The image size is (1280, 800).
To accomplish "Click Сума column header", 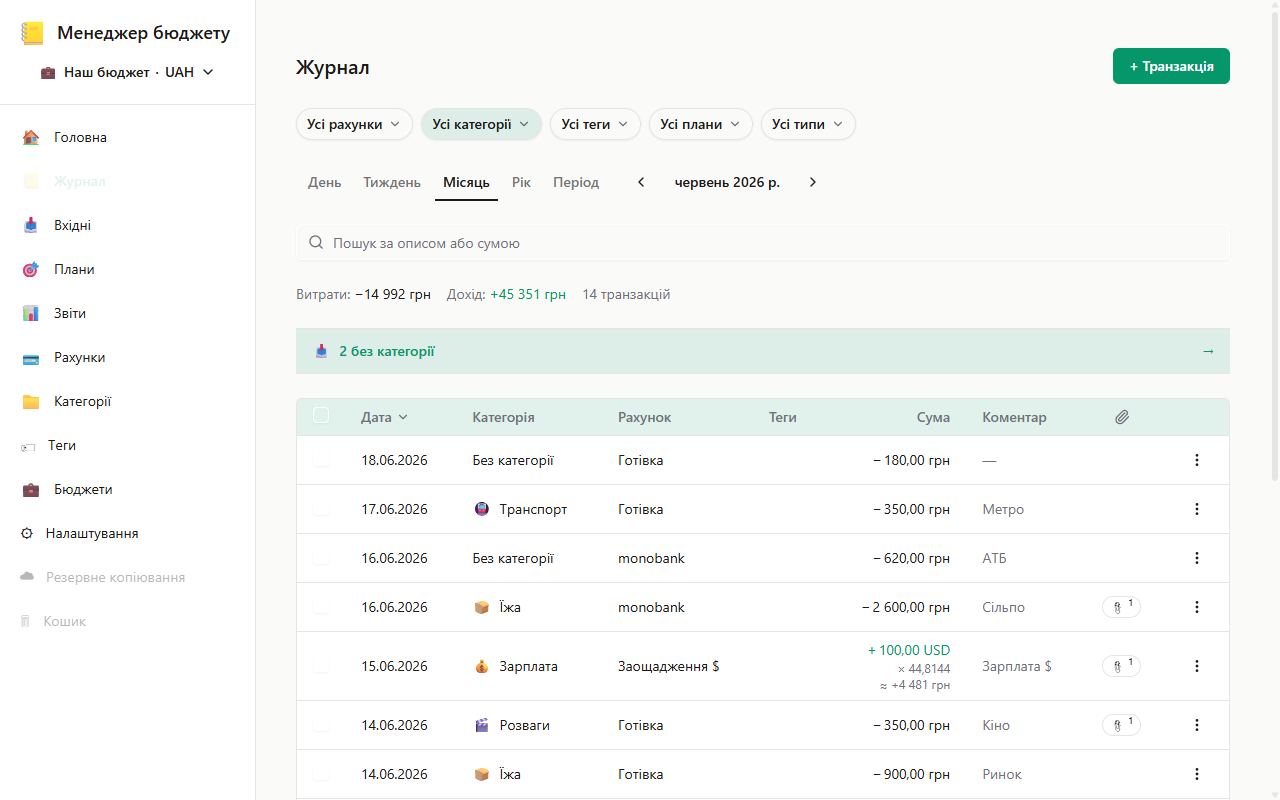I will (933, 417).
